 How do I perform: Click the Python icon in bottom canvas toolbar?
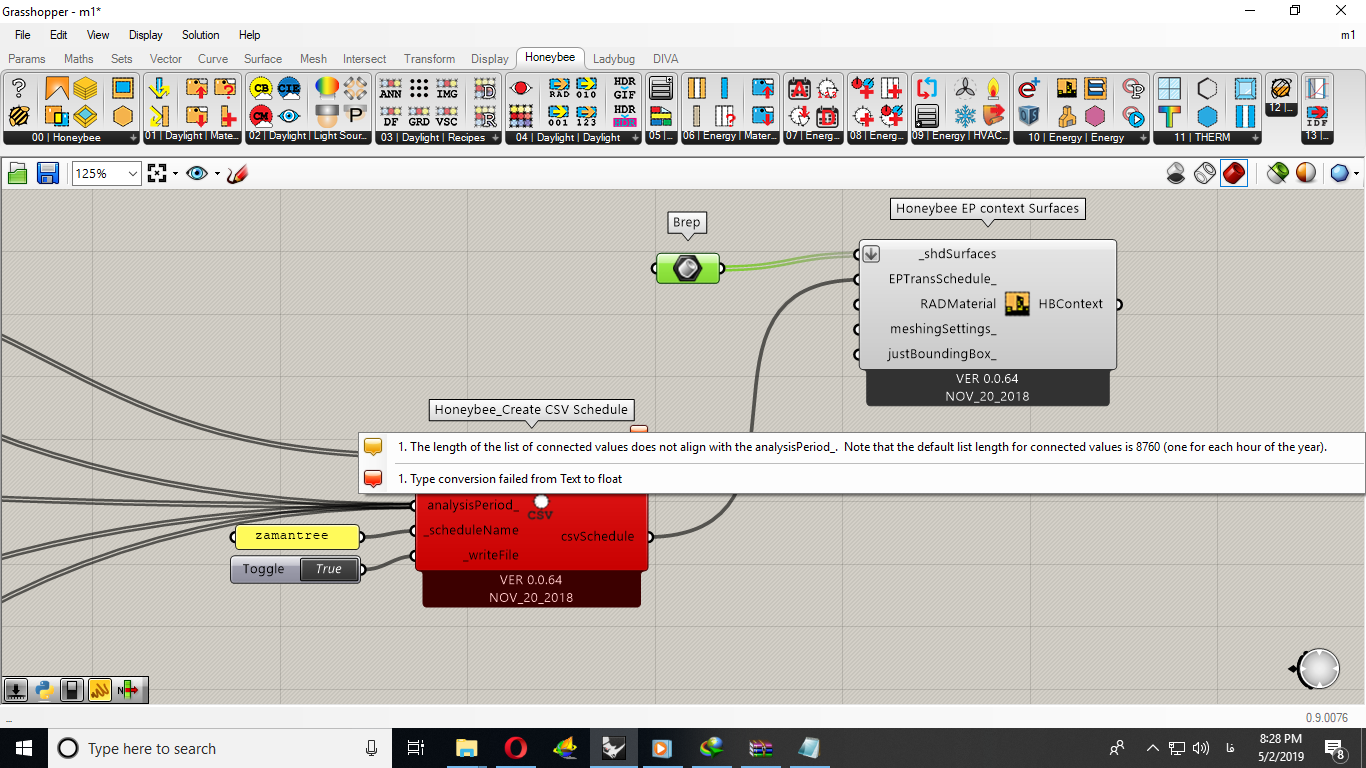pyautogui.click(x=44, y=689)
